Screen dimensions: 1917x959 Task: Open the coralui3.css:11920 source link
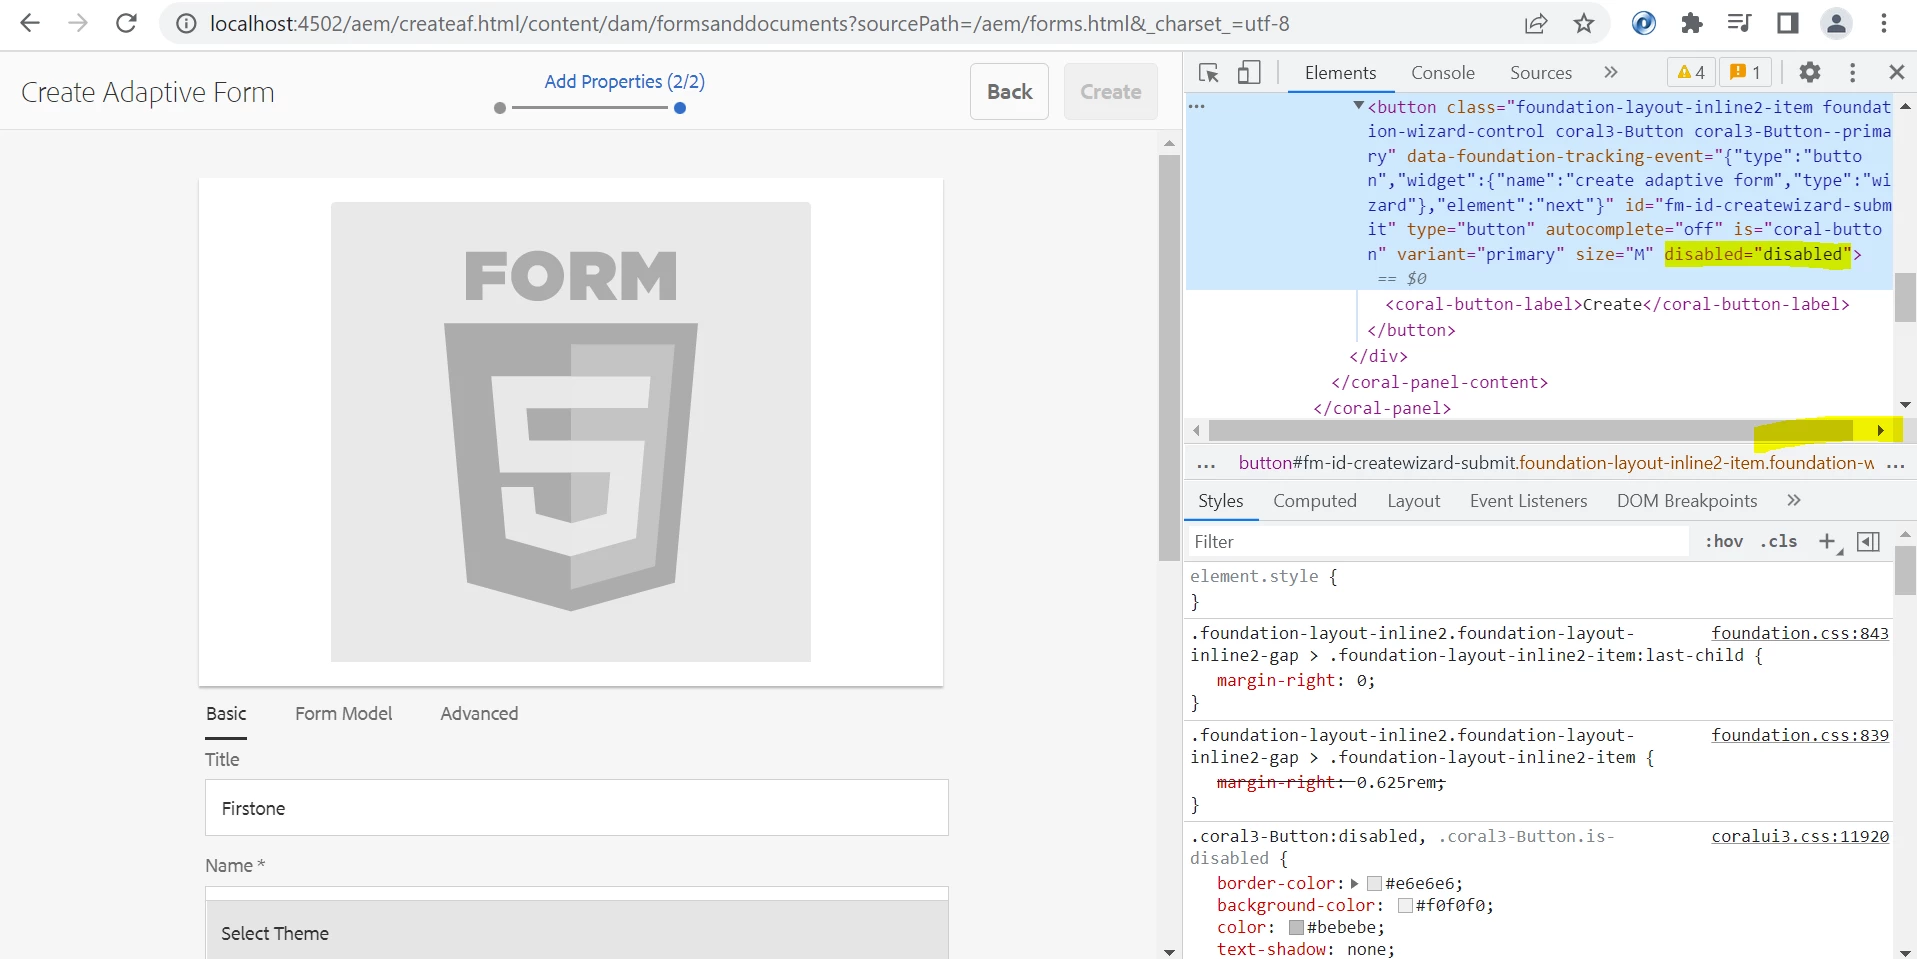tap(1800, 836)
